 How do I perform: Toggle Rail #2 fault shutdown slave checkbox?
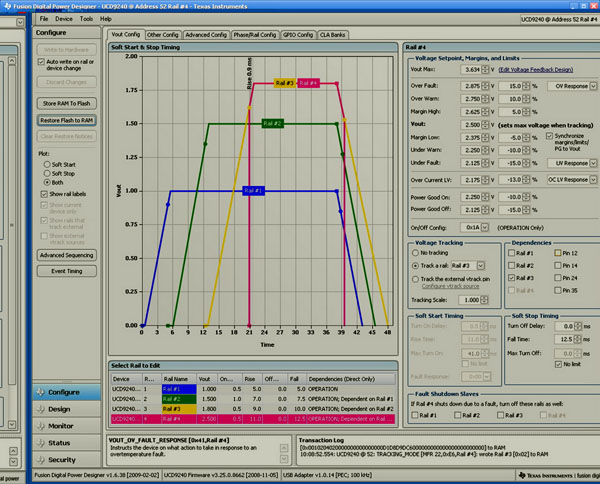(457, 415)
